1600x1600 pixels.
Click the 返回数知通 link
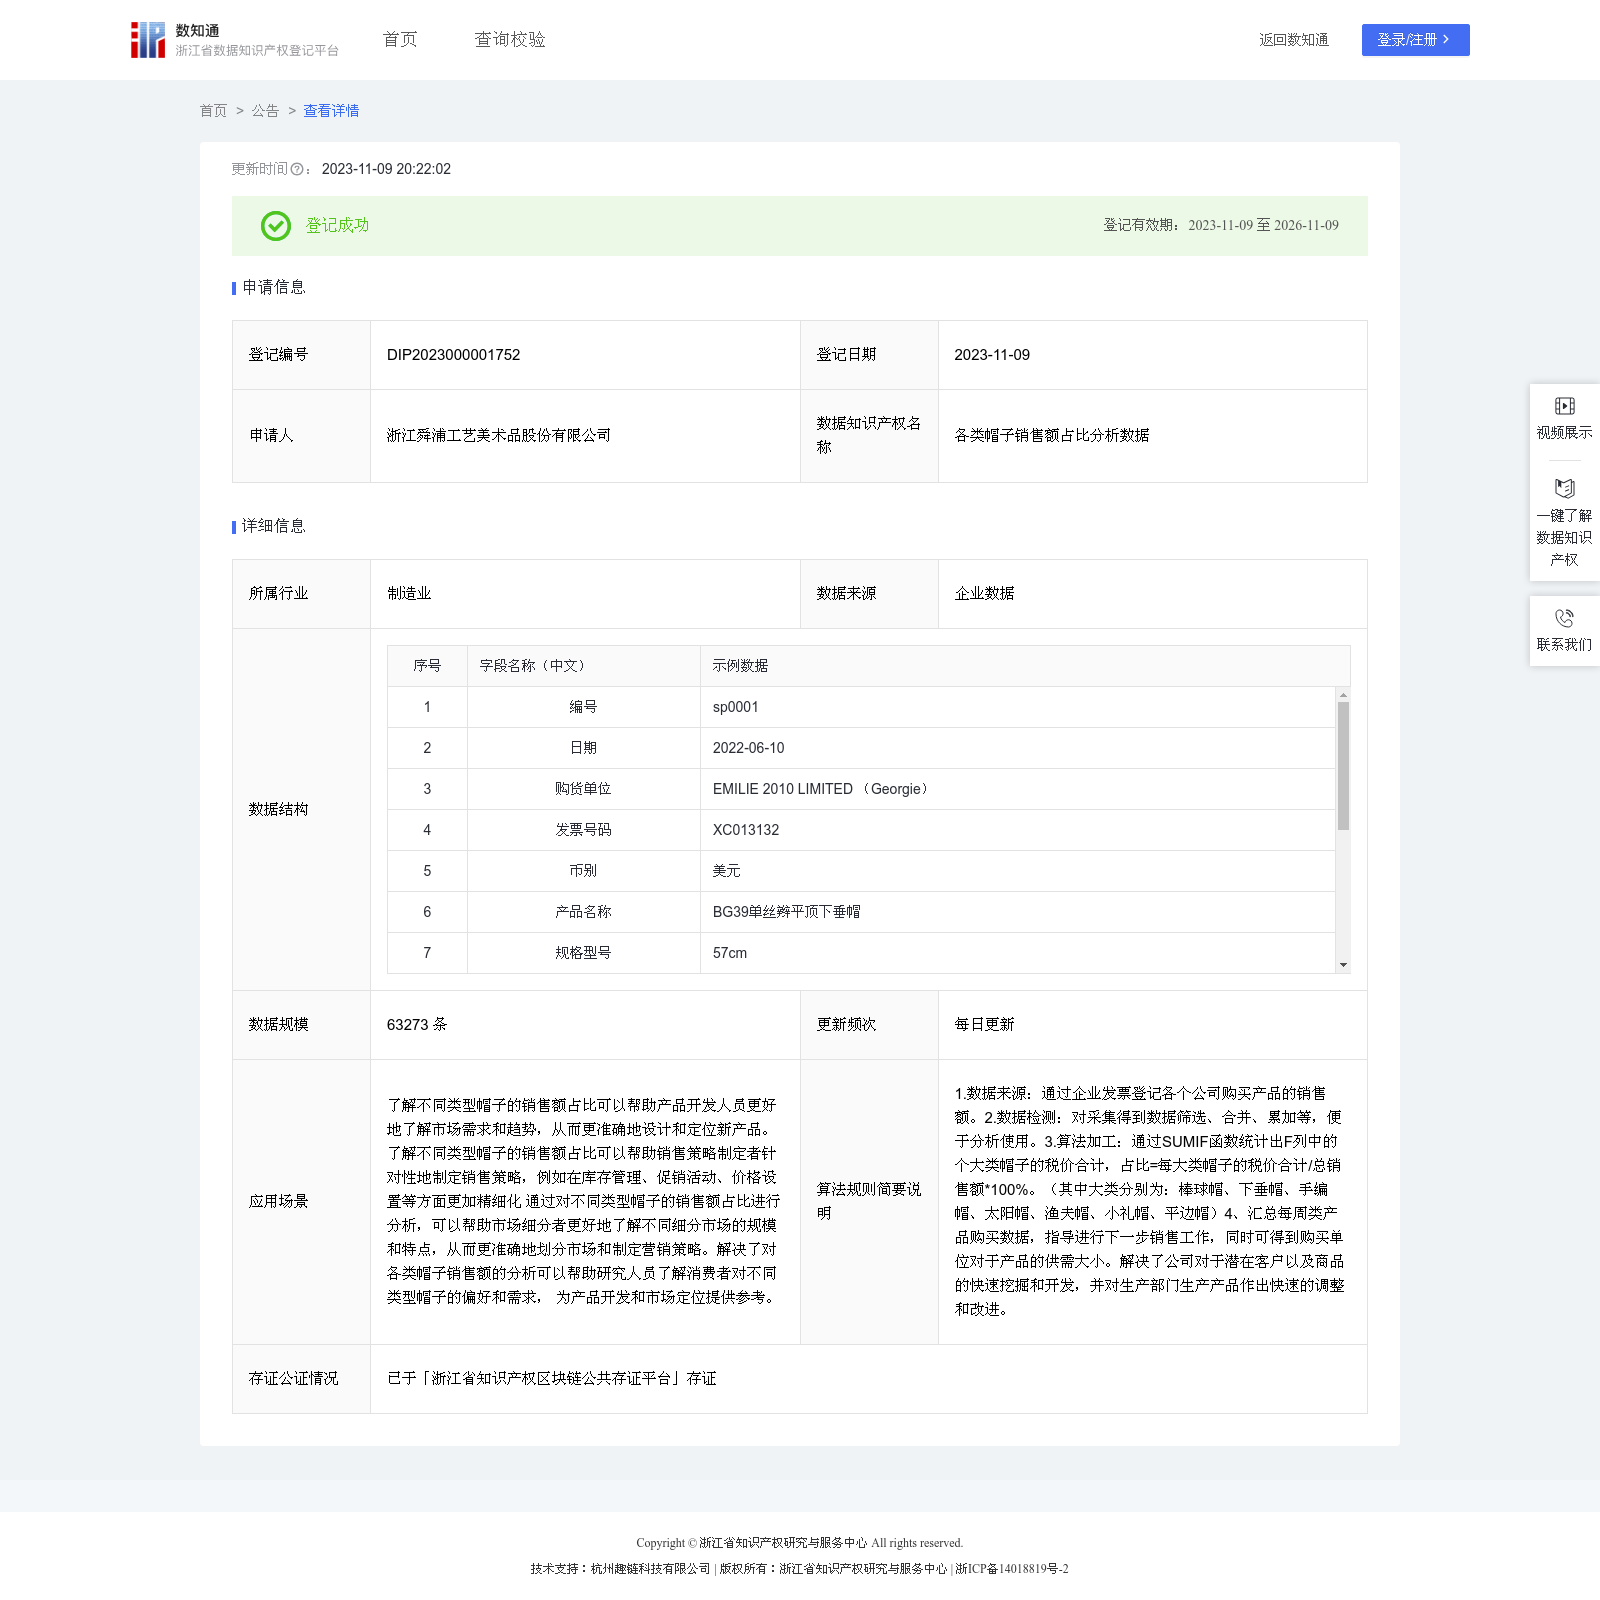pyautogui.click(x=1293, y=40)
